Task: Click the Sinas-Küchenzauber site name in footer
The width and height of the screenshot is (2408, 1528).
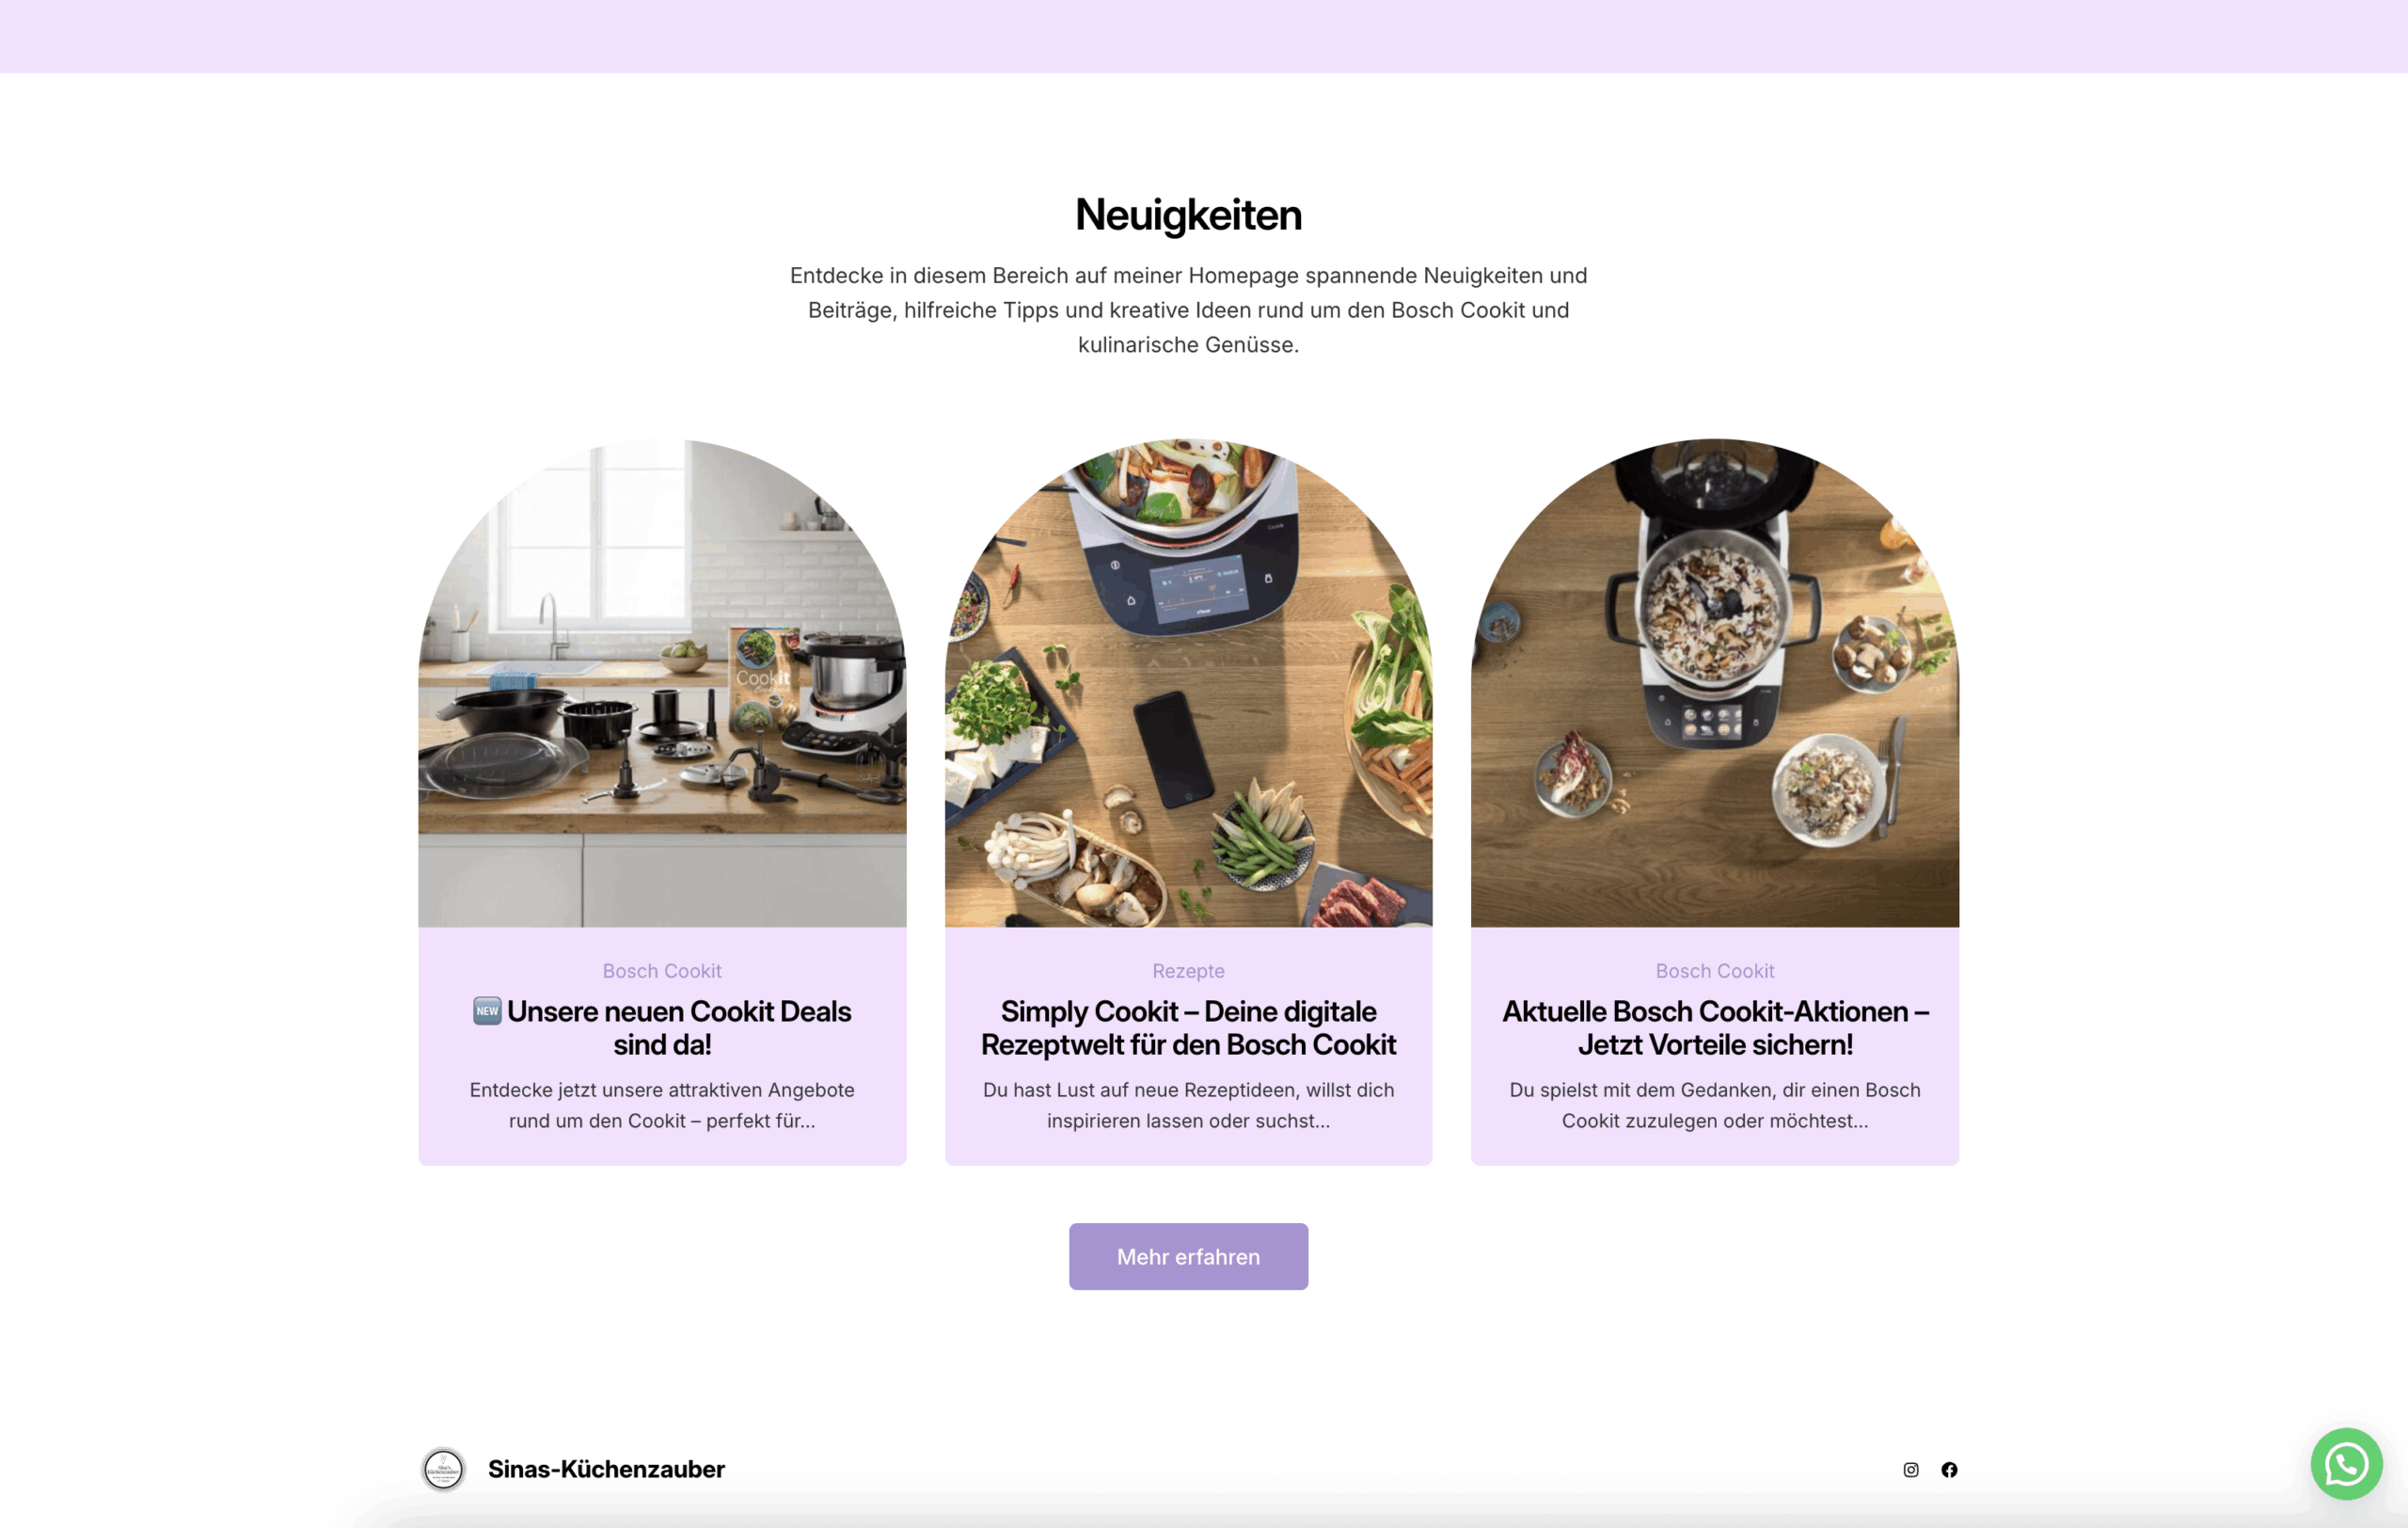Action: [x=606, y=1469]
